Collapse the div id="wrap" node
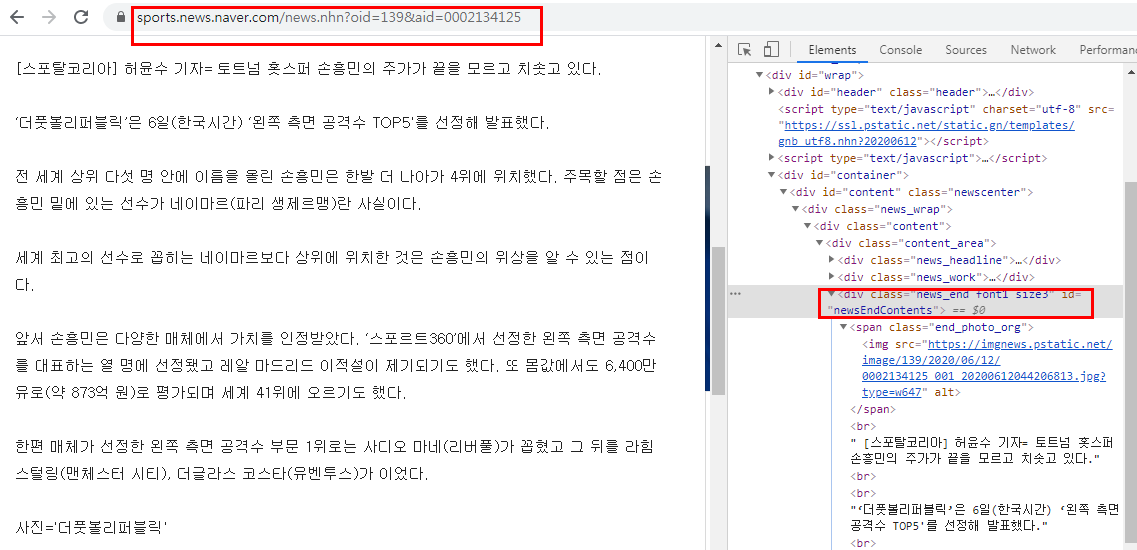 click(x=760, y=75)
